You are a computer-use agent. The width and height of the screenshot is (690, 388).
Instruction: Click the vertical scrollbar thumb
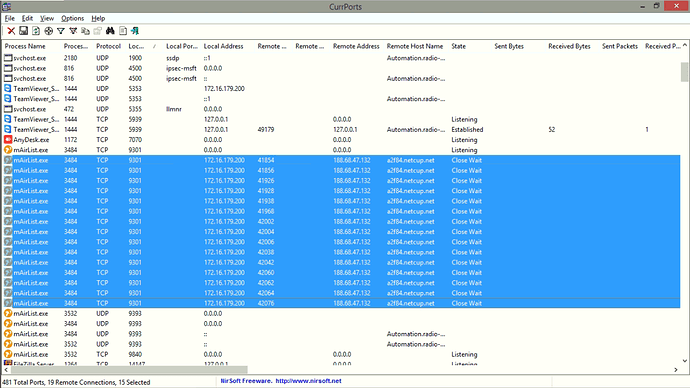684,72
